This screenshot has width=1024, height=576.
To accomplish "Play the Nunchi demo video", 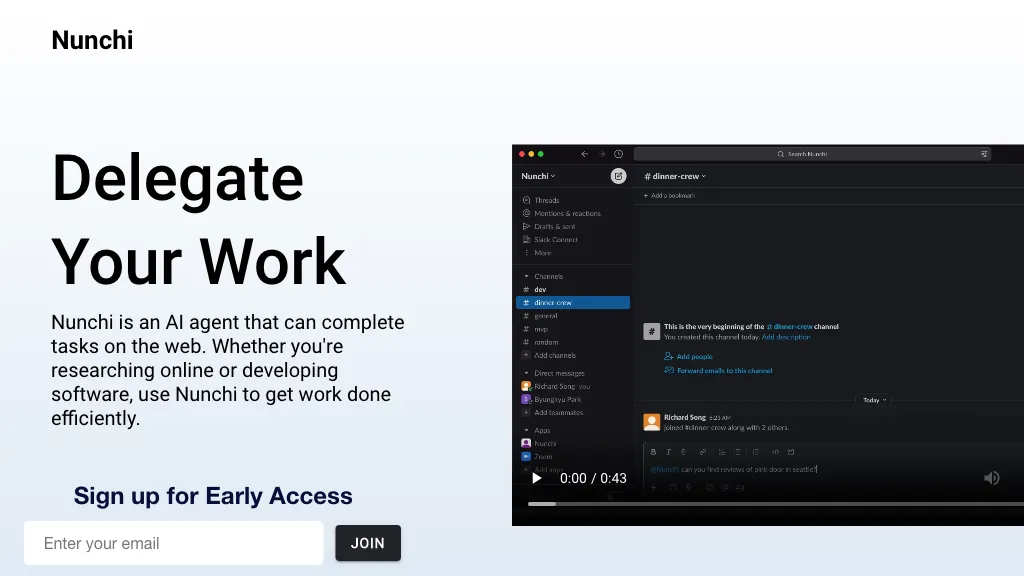I will tap(536, 478).
